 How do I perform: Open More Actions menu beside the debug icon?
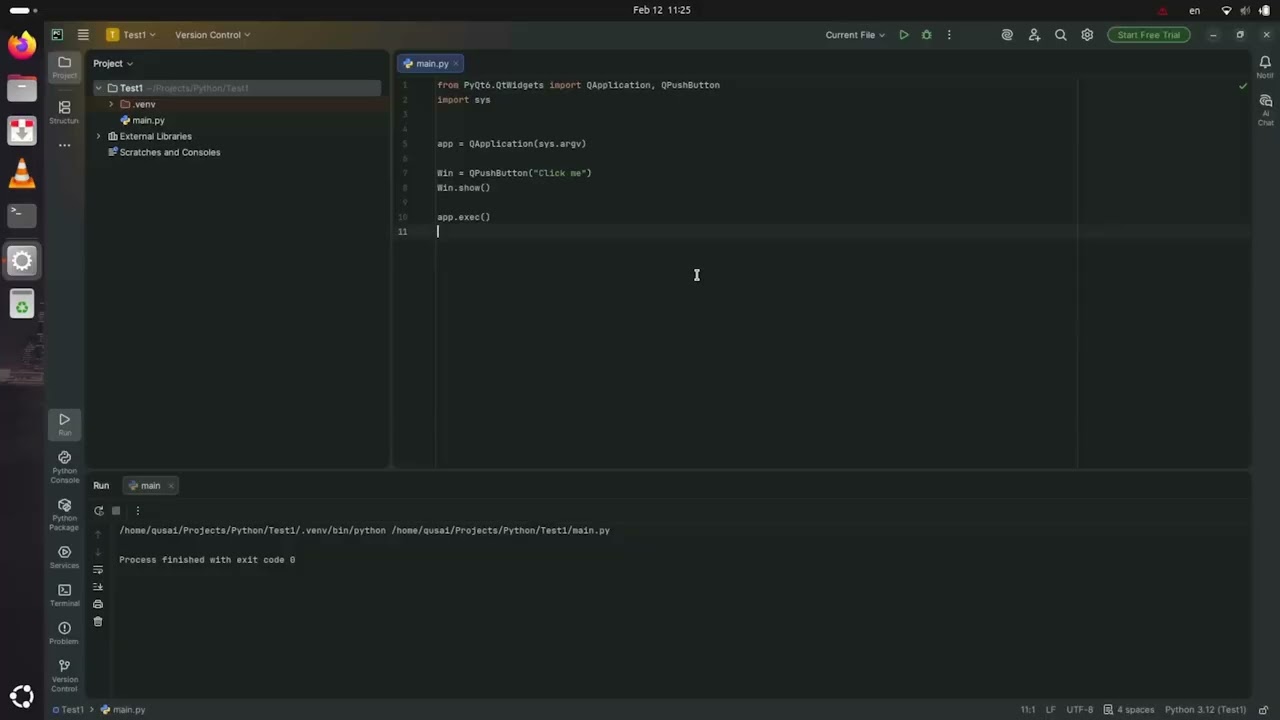tap(949, 35)
